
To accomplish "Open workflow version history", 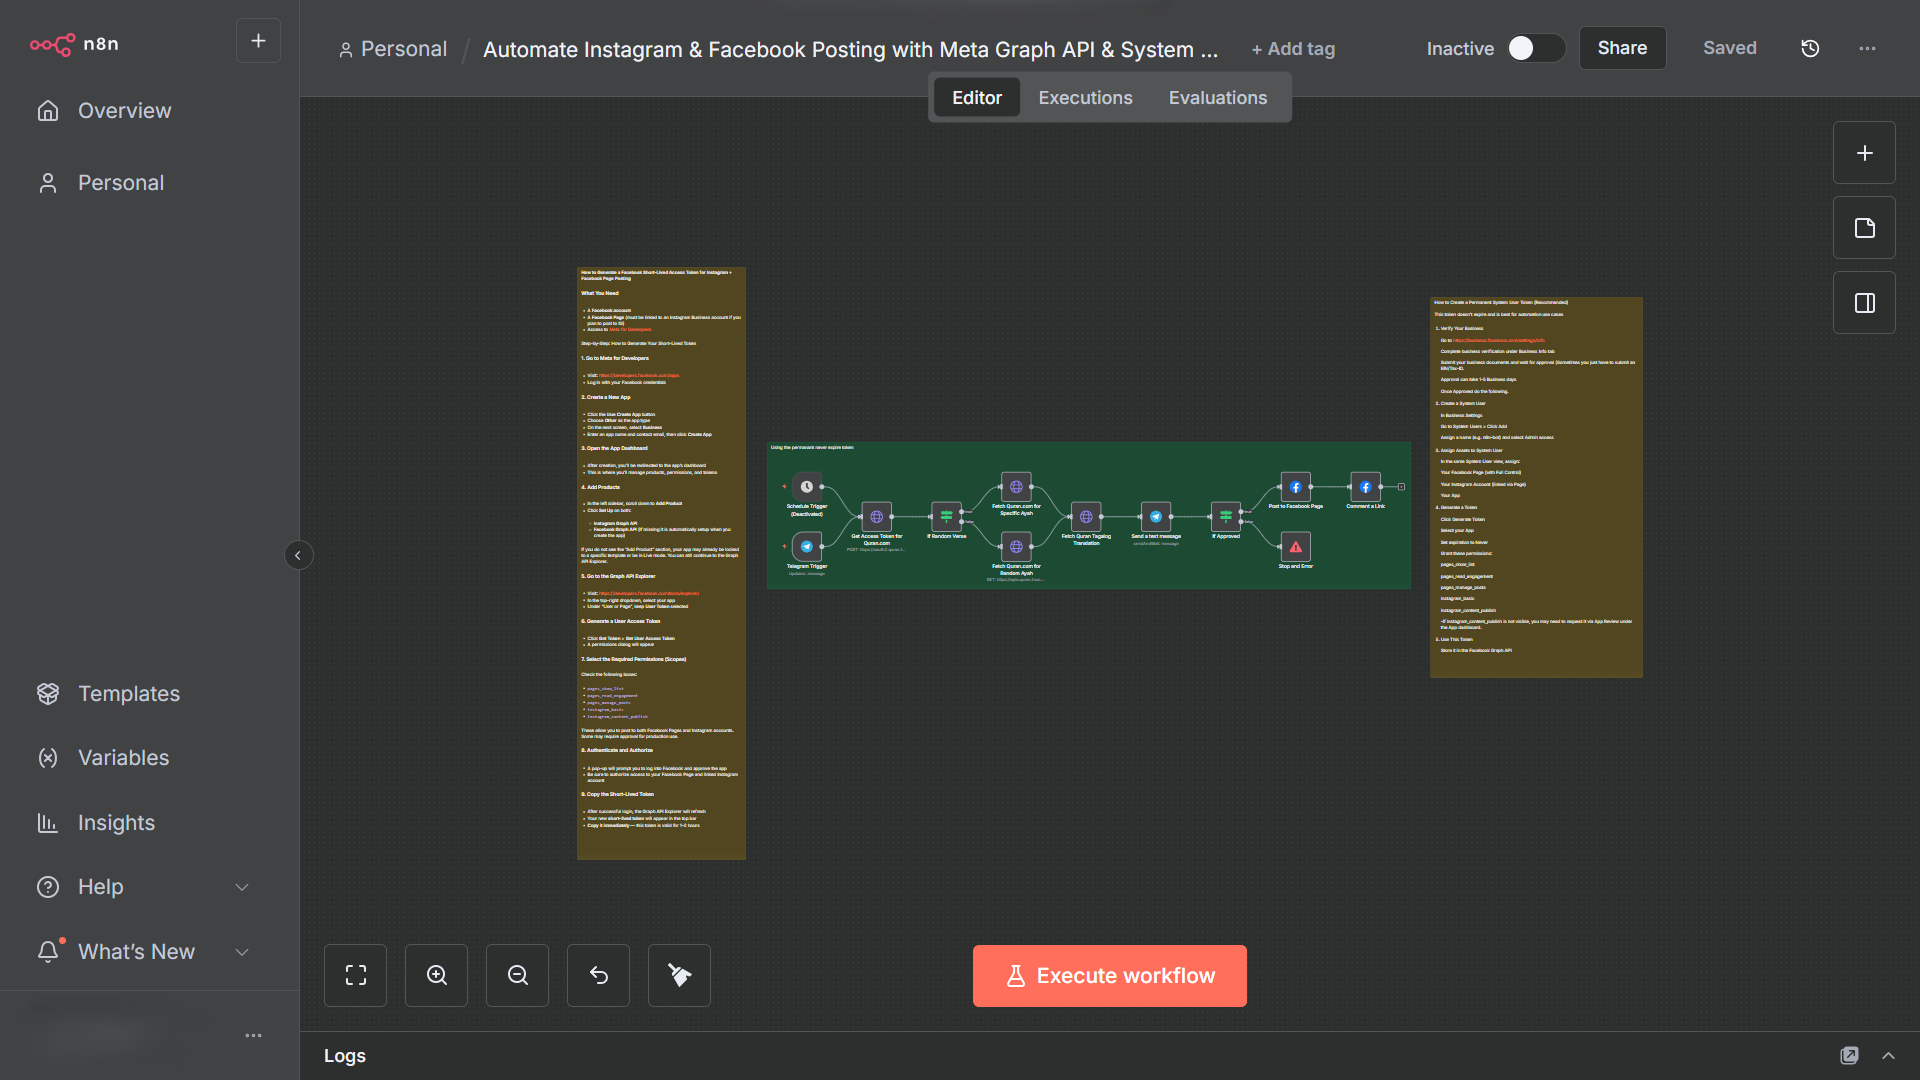I will (1810, 48).
